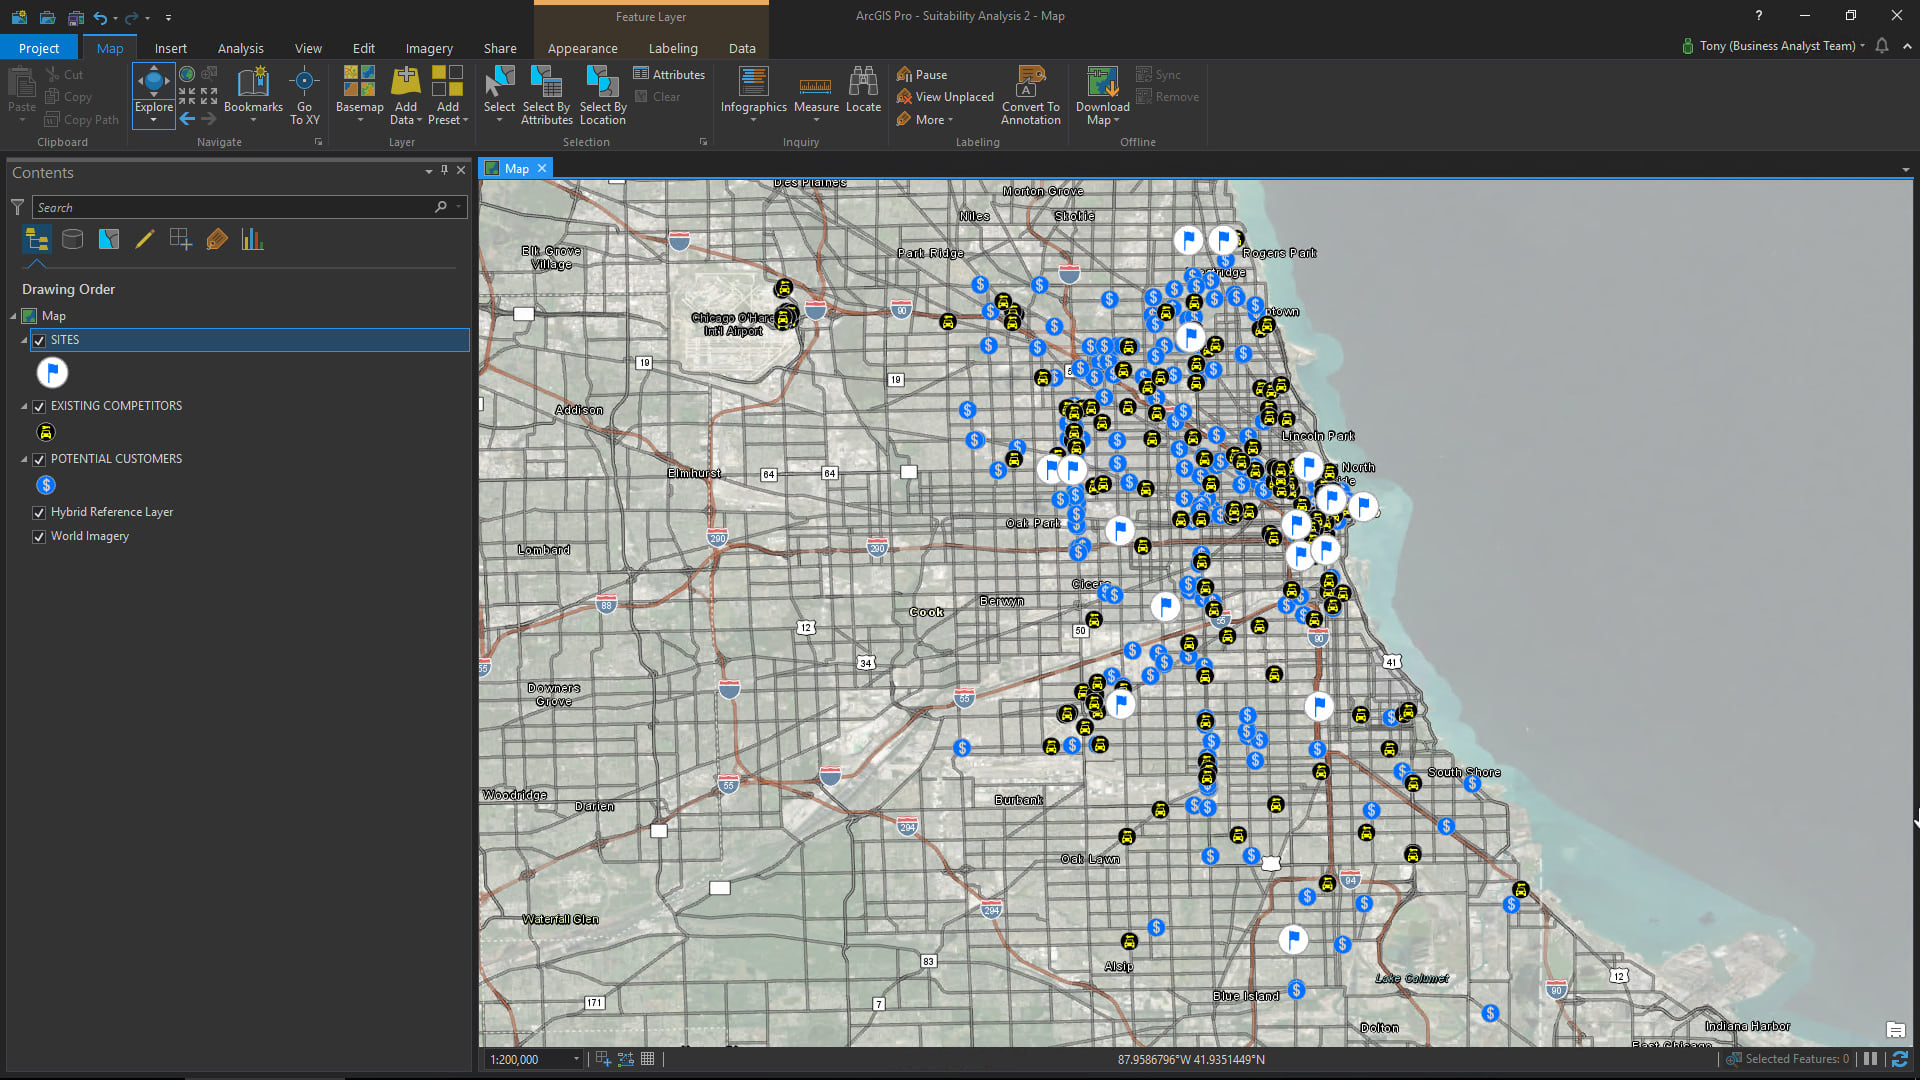This screenshot has height=1080, width=1920.
Task: Click the Open Project icon in quick access toolbar
Action: tap(47, 17)
